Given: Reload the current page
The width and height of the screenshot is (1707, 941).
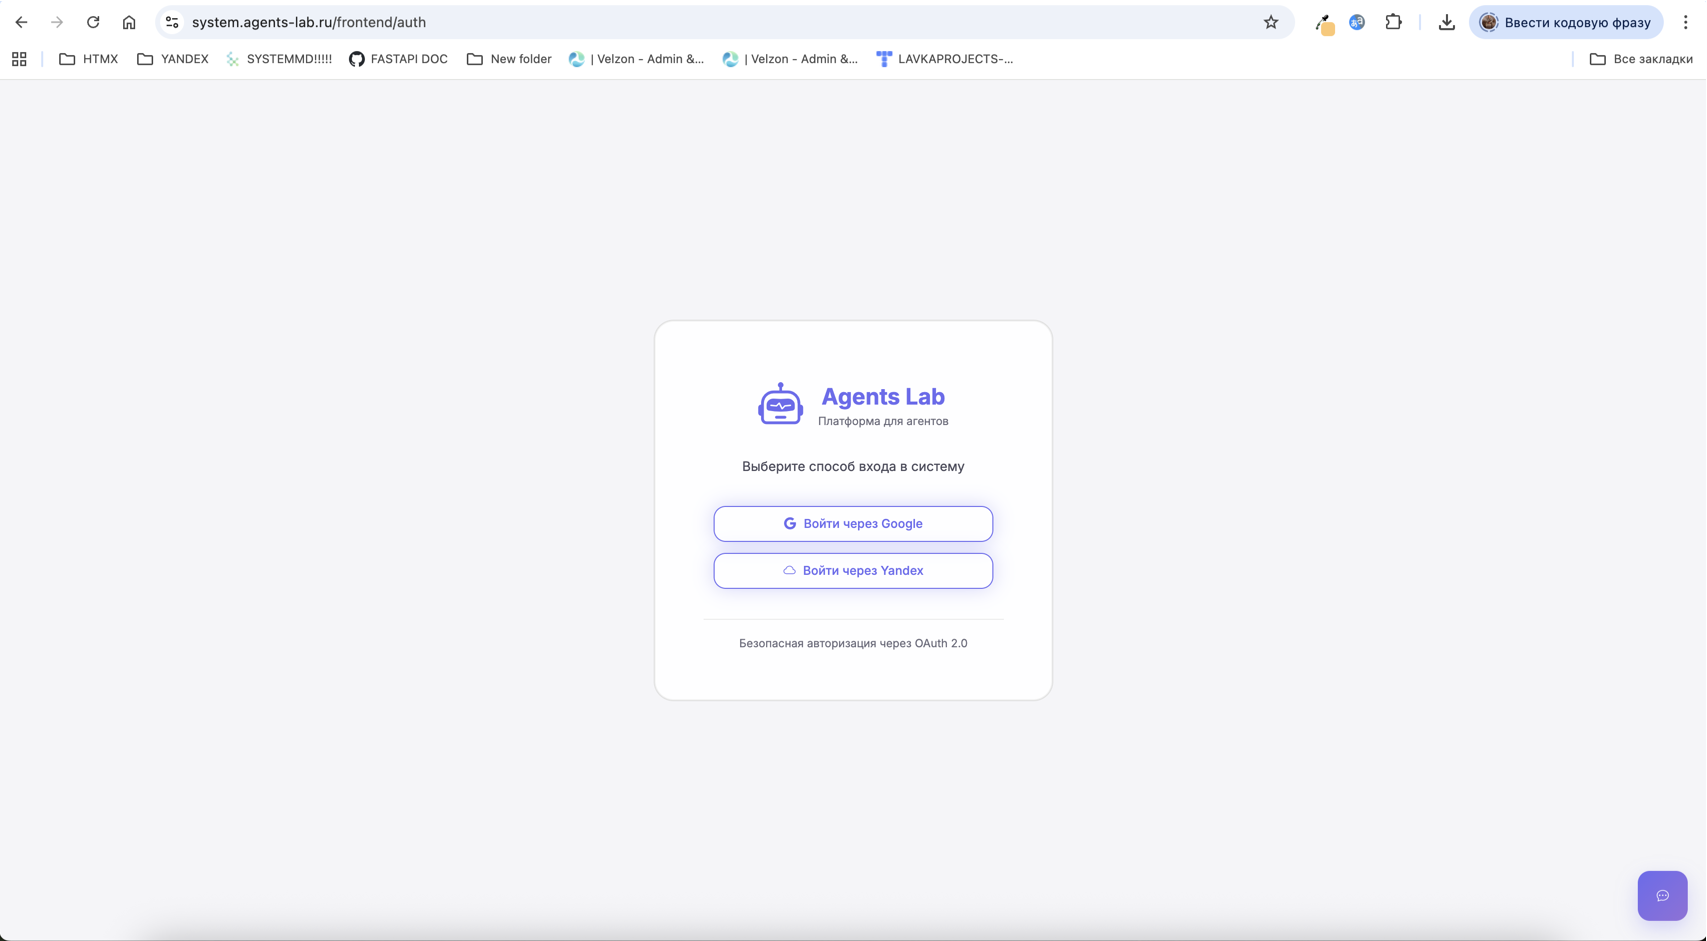Looking at the screenshot, I should 93,22.
